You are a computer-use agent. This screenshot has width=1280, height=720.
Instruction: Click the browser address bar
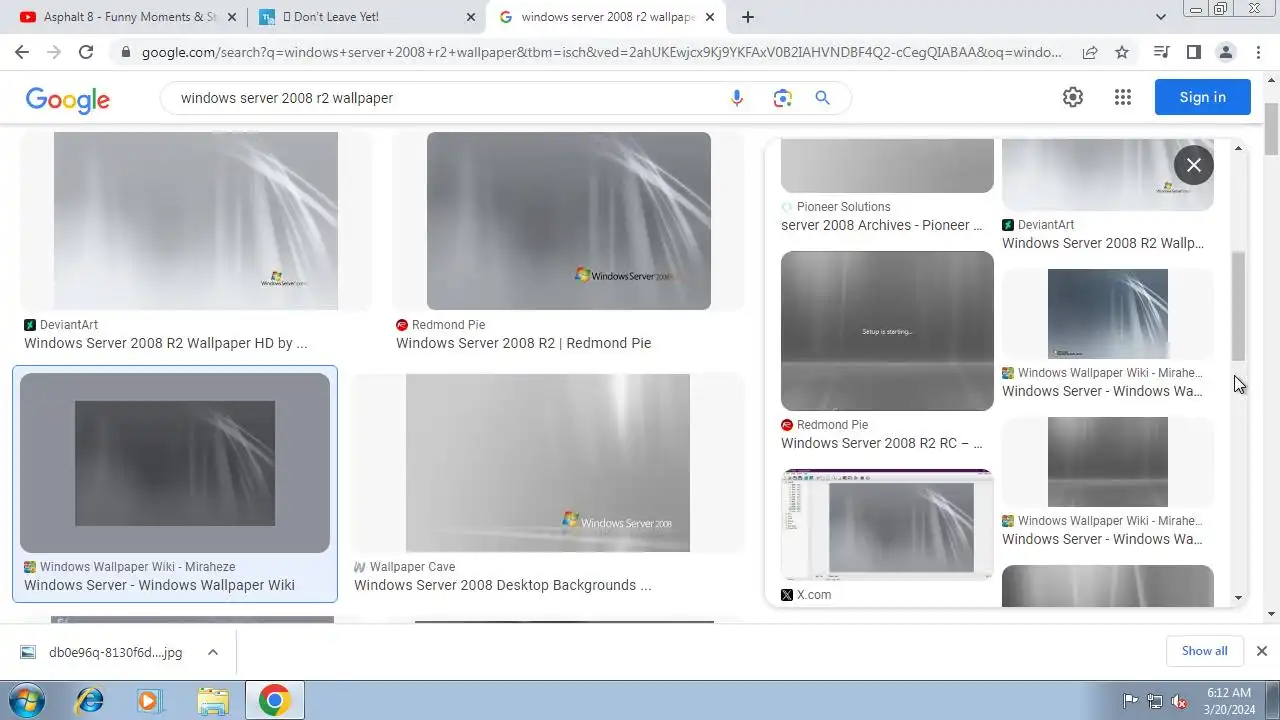601,52
